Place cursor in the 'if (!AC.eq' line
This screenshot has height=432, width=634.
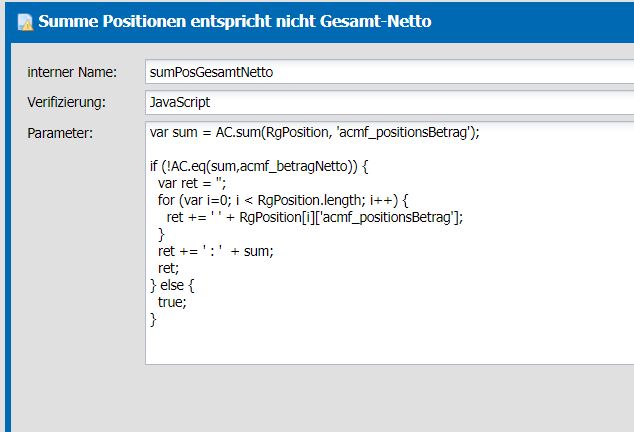click(x=259, y=166)
